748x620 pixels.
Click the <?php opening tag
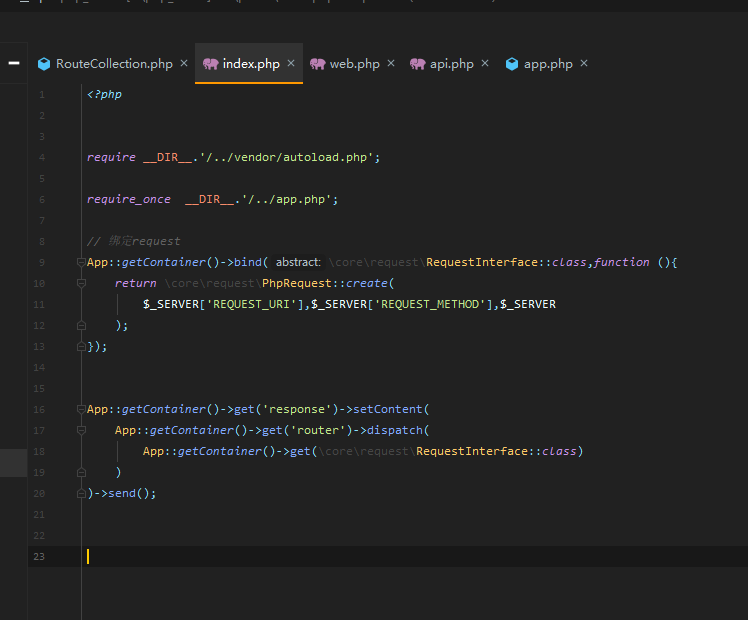point(104,94)
